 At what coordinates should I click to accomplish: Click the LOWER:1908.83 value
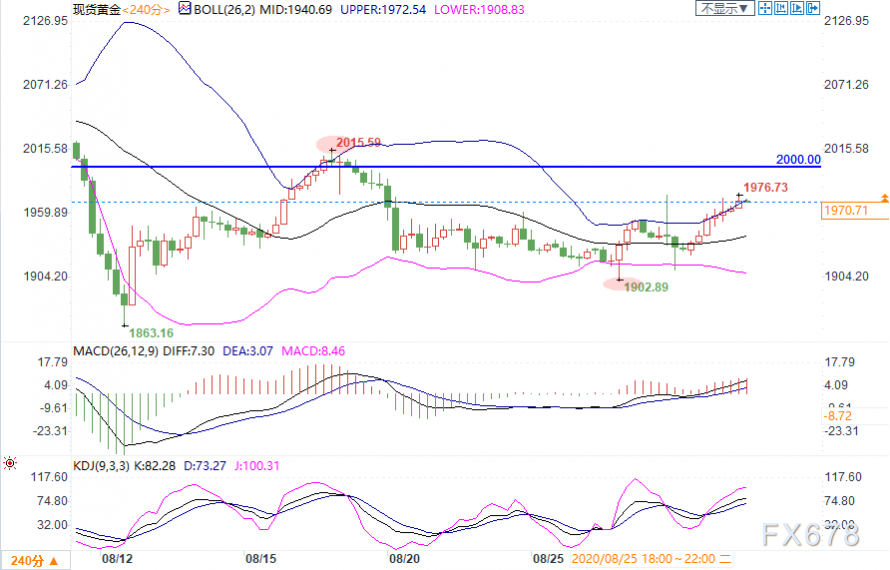pyautogui.click(x=479, y=10)
